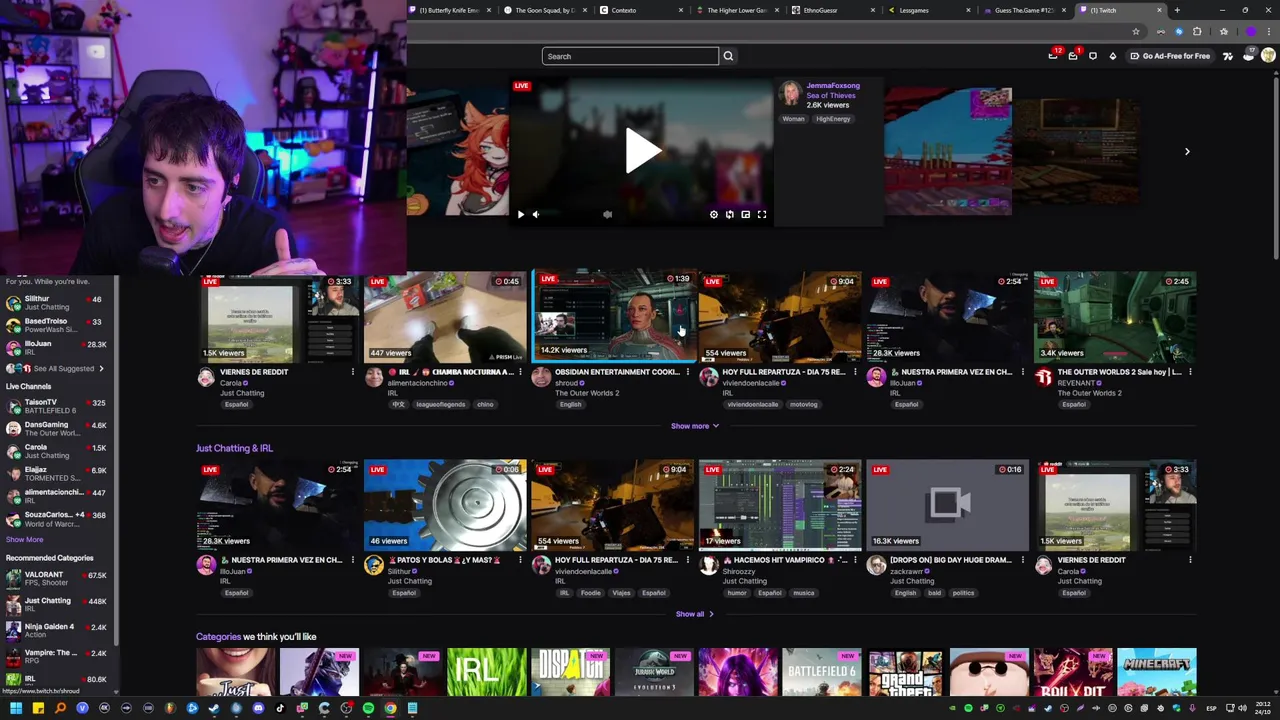Open Sticky Notes from the taskbar
The height and width of the screenshot is (720, 1280).
point(38,708)
